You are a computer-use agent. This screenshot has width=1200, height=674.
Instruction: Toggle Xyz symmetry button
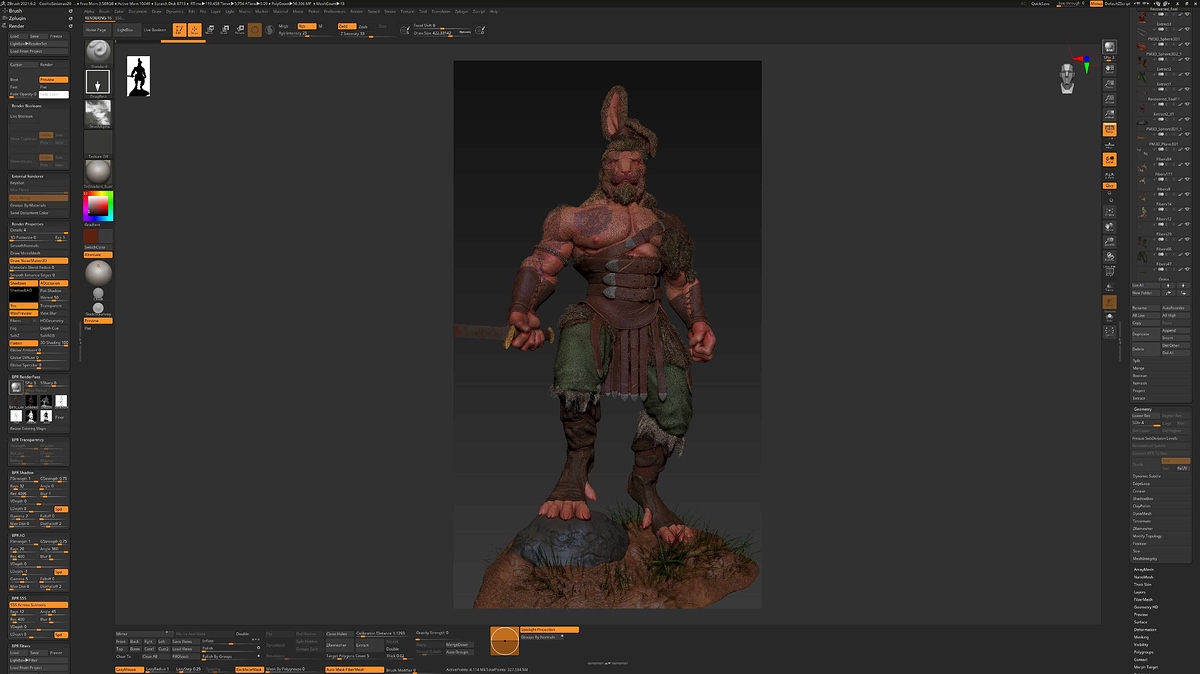click(x=1109, y=186)
